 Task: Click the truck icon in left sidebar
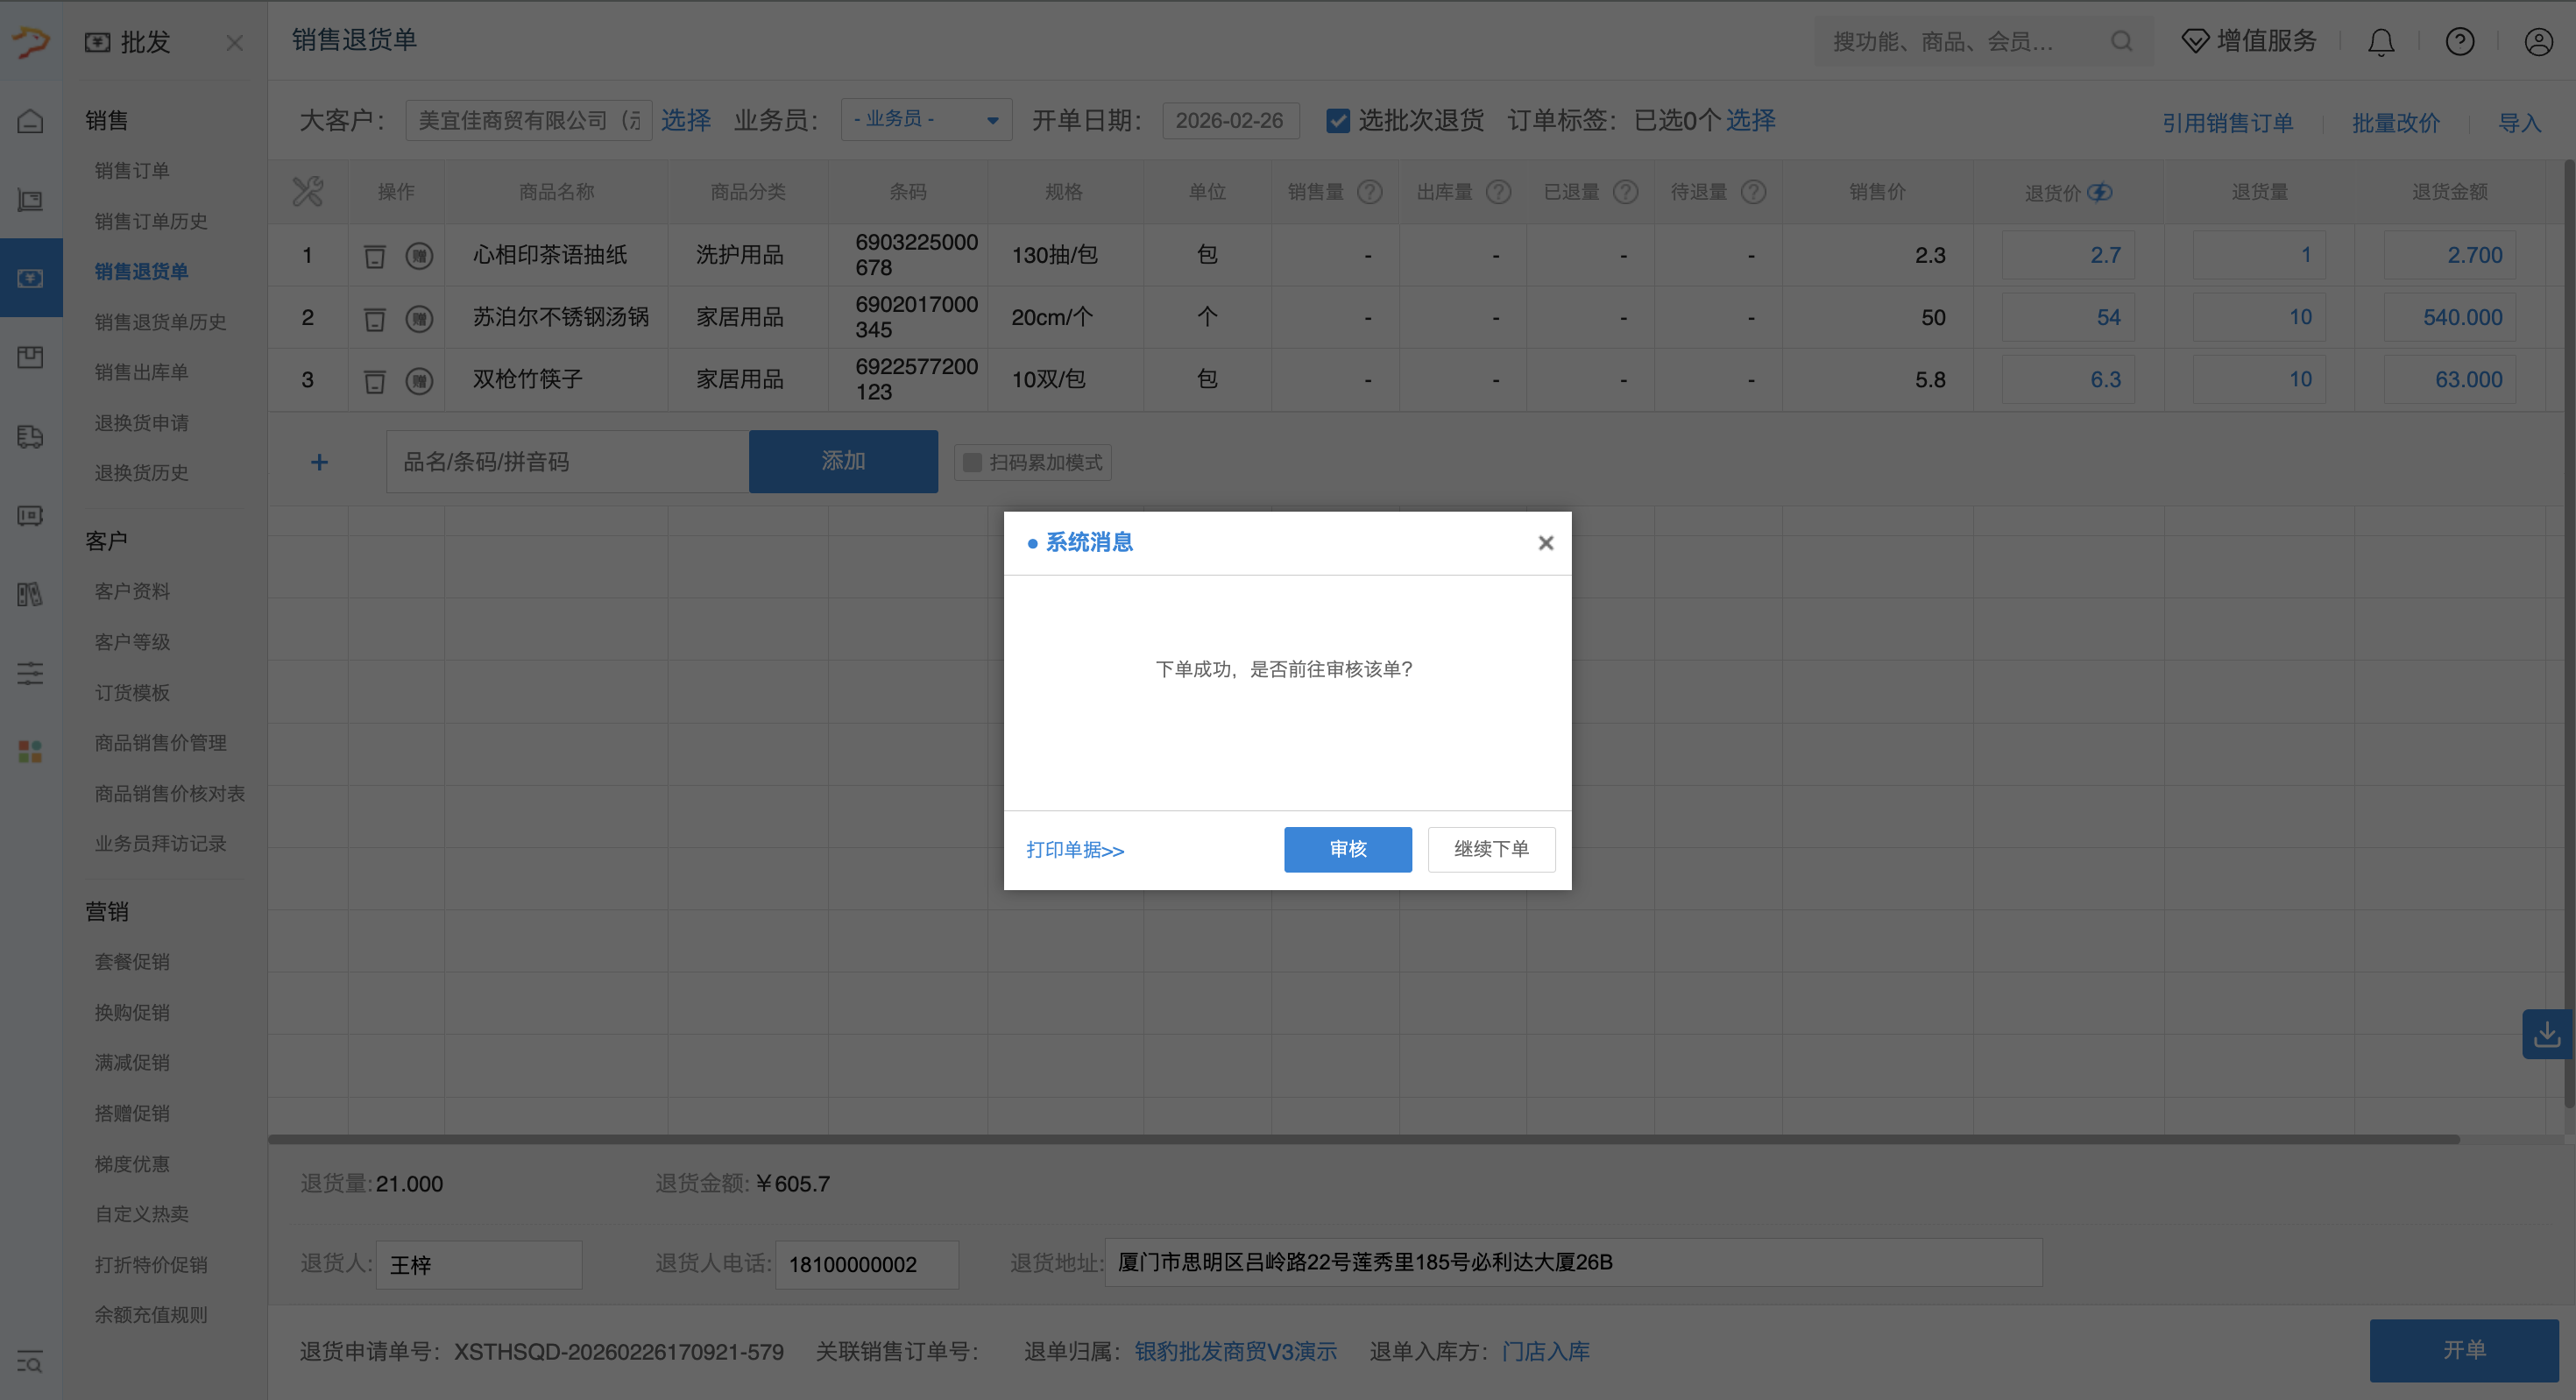[29, 437]
